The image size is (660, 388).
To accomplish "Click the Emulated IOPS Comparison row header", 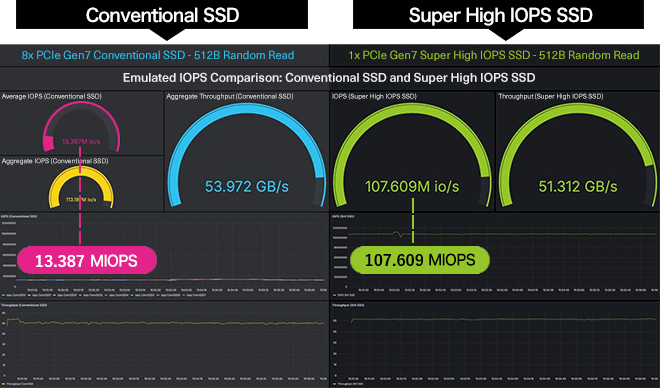I will [329, 78].
